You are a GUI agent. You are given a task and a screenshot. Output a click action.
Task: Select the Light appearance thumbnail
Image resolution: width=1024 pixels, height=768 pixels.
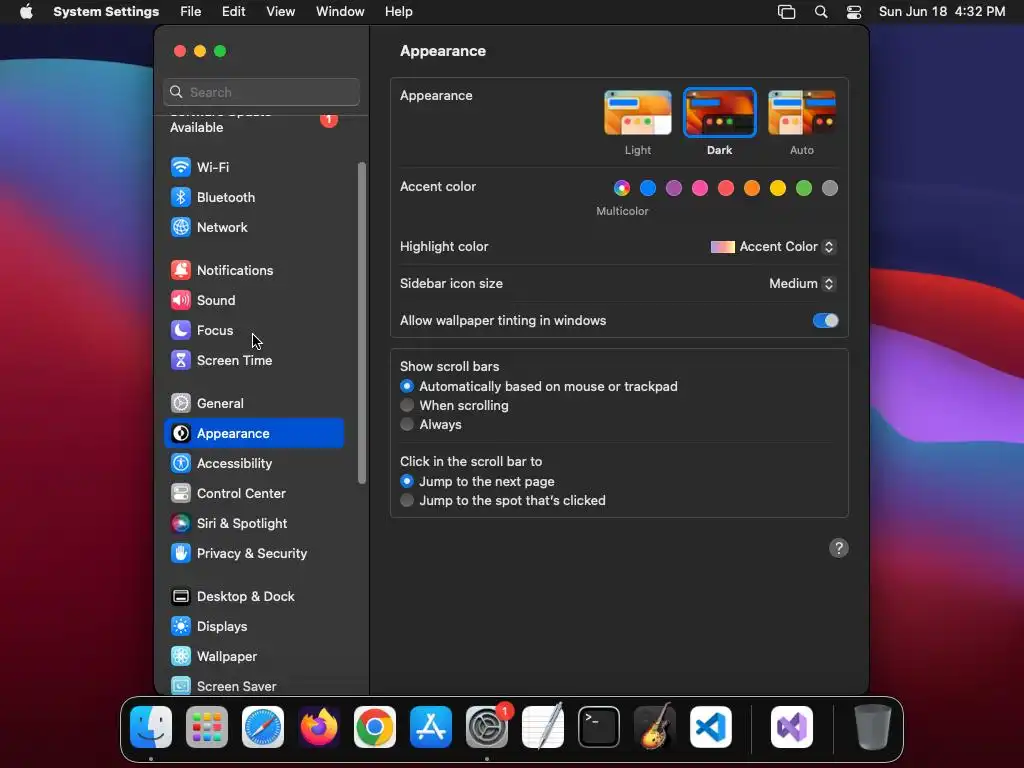point(637,113)
